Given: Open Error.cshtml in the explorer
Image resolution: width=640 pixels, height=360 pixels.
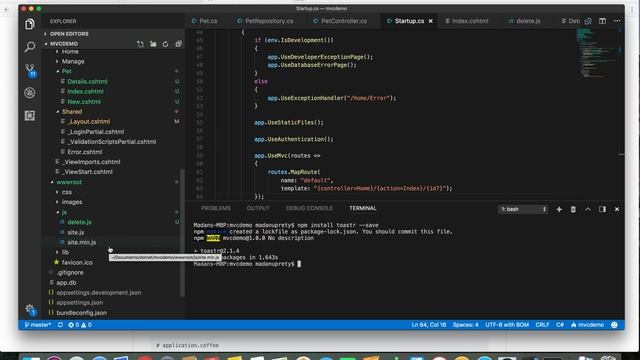Looking at the screenshot, I should click(x=84, y=152).
